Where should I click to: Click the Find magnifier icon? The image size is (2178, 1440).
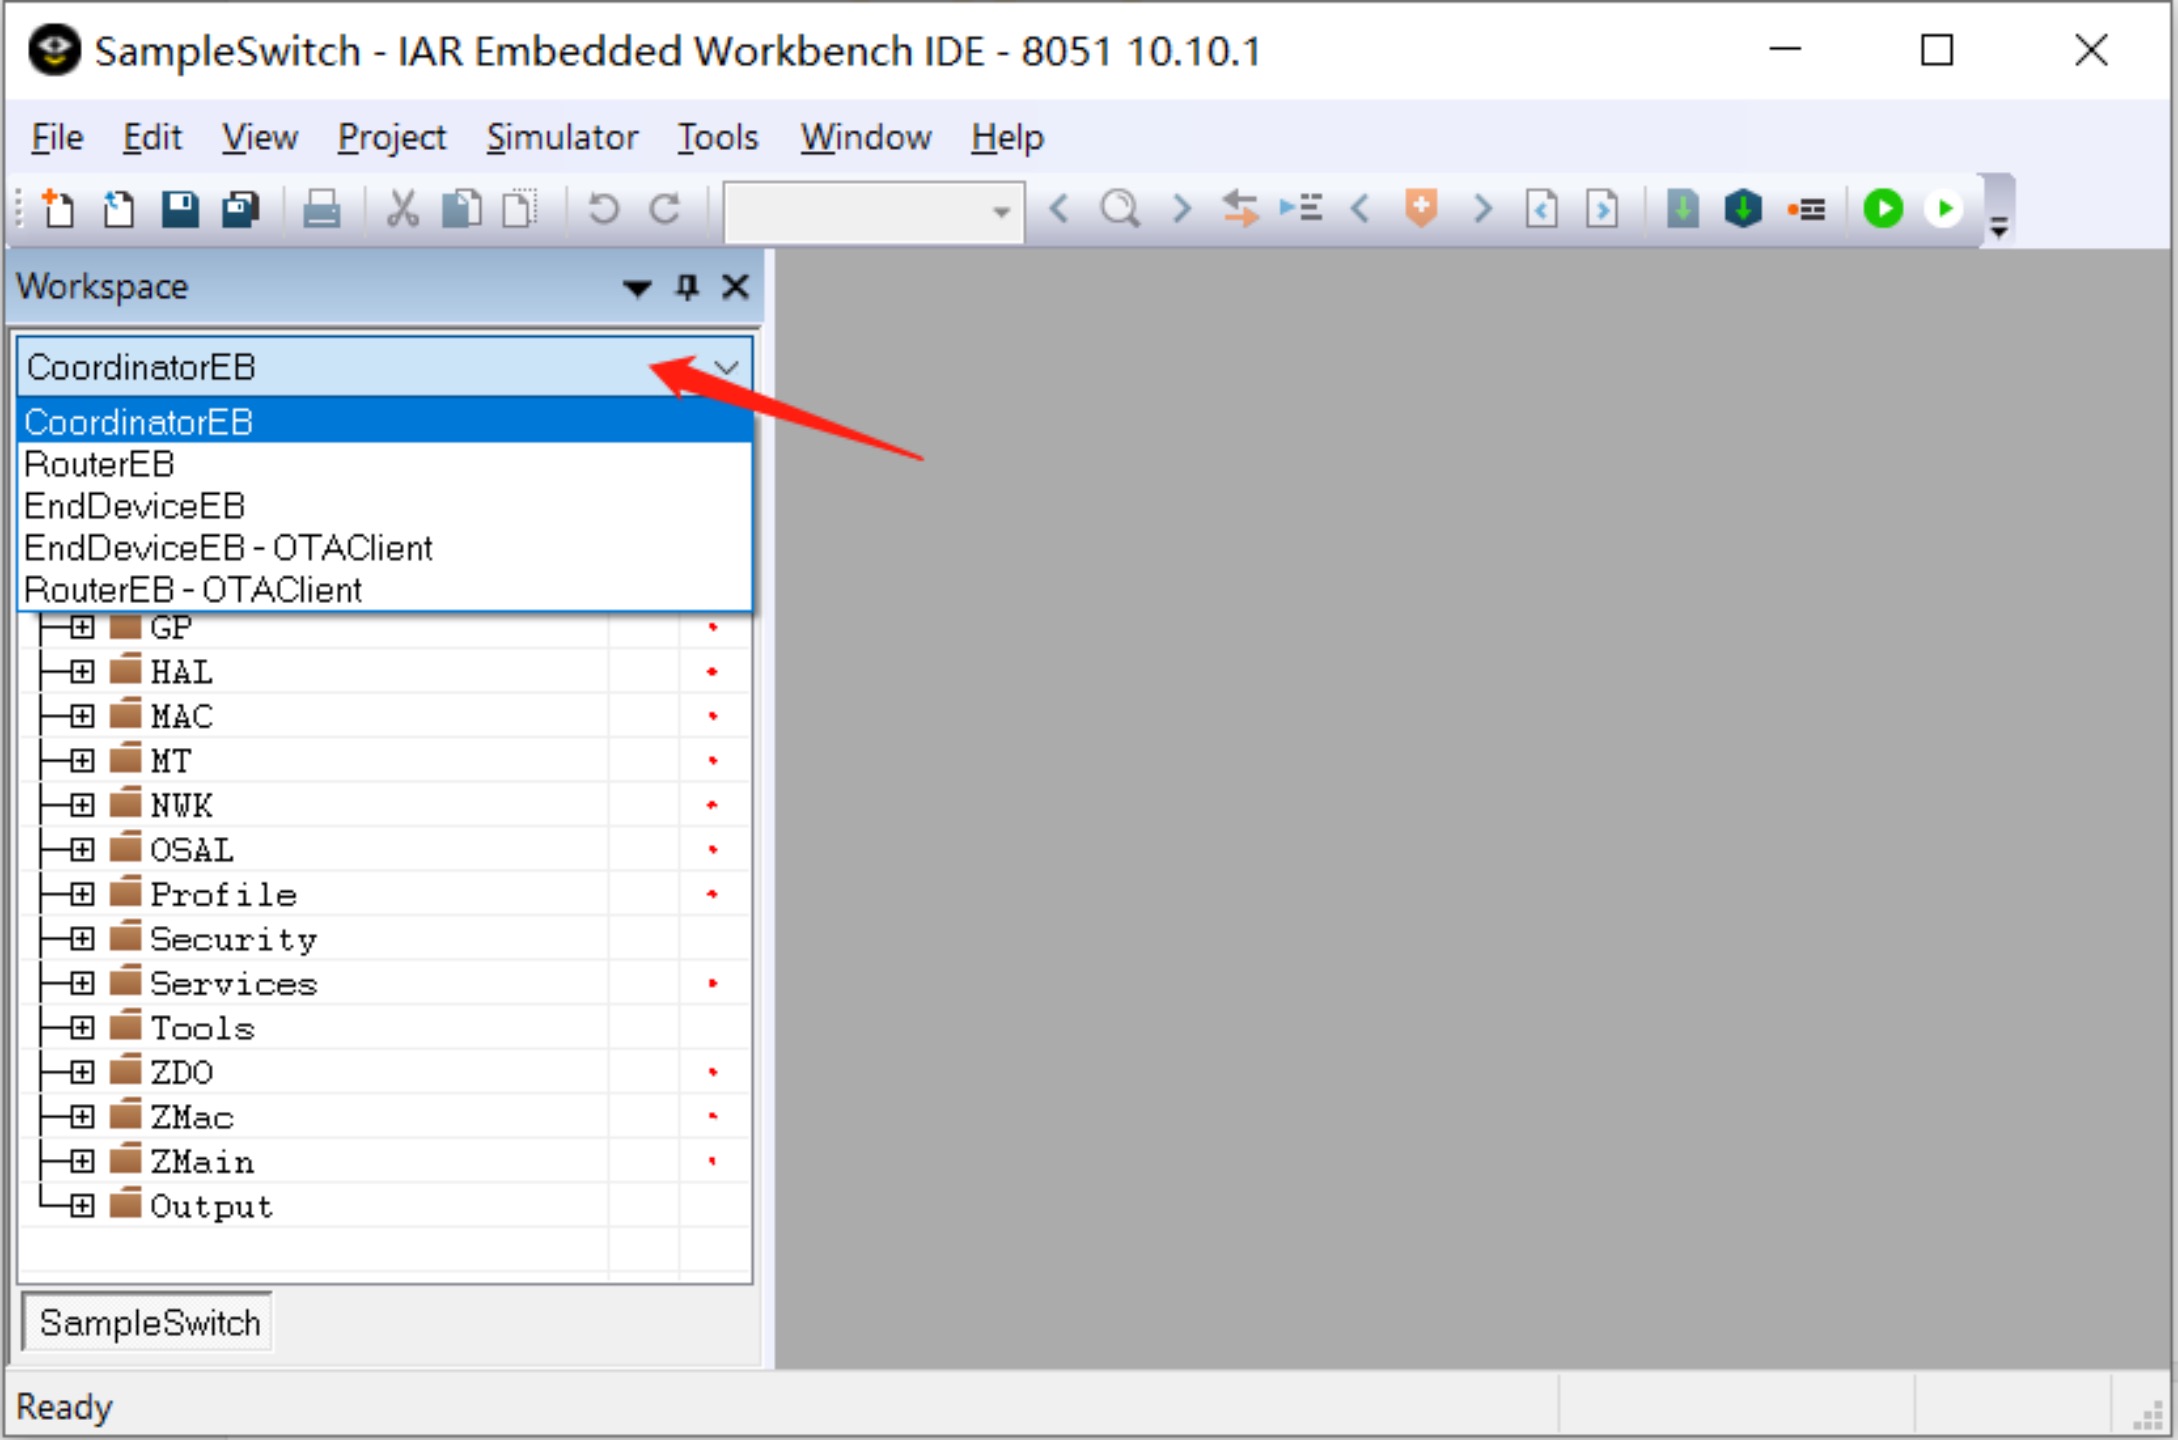(x=1119, y=210)
